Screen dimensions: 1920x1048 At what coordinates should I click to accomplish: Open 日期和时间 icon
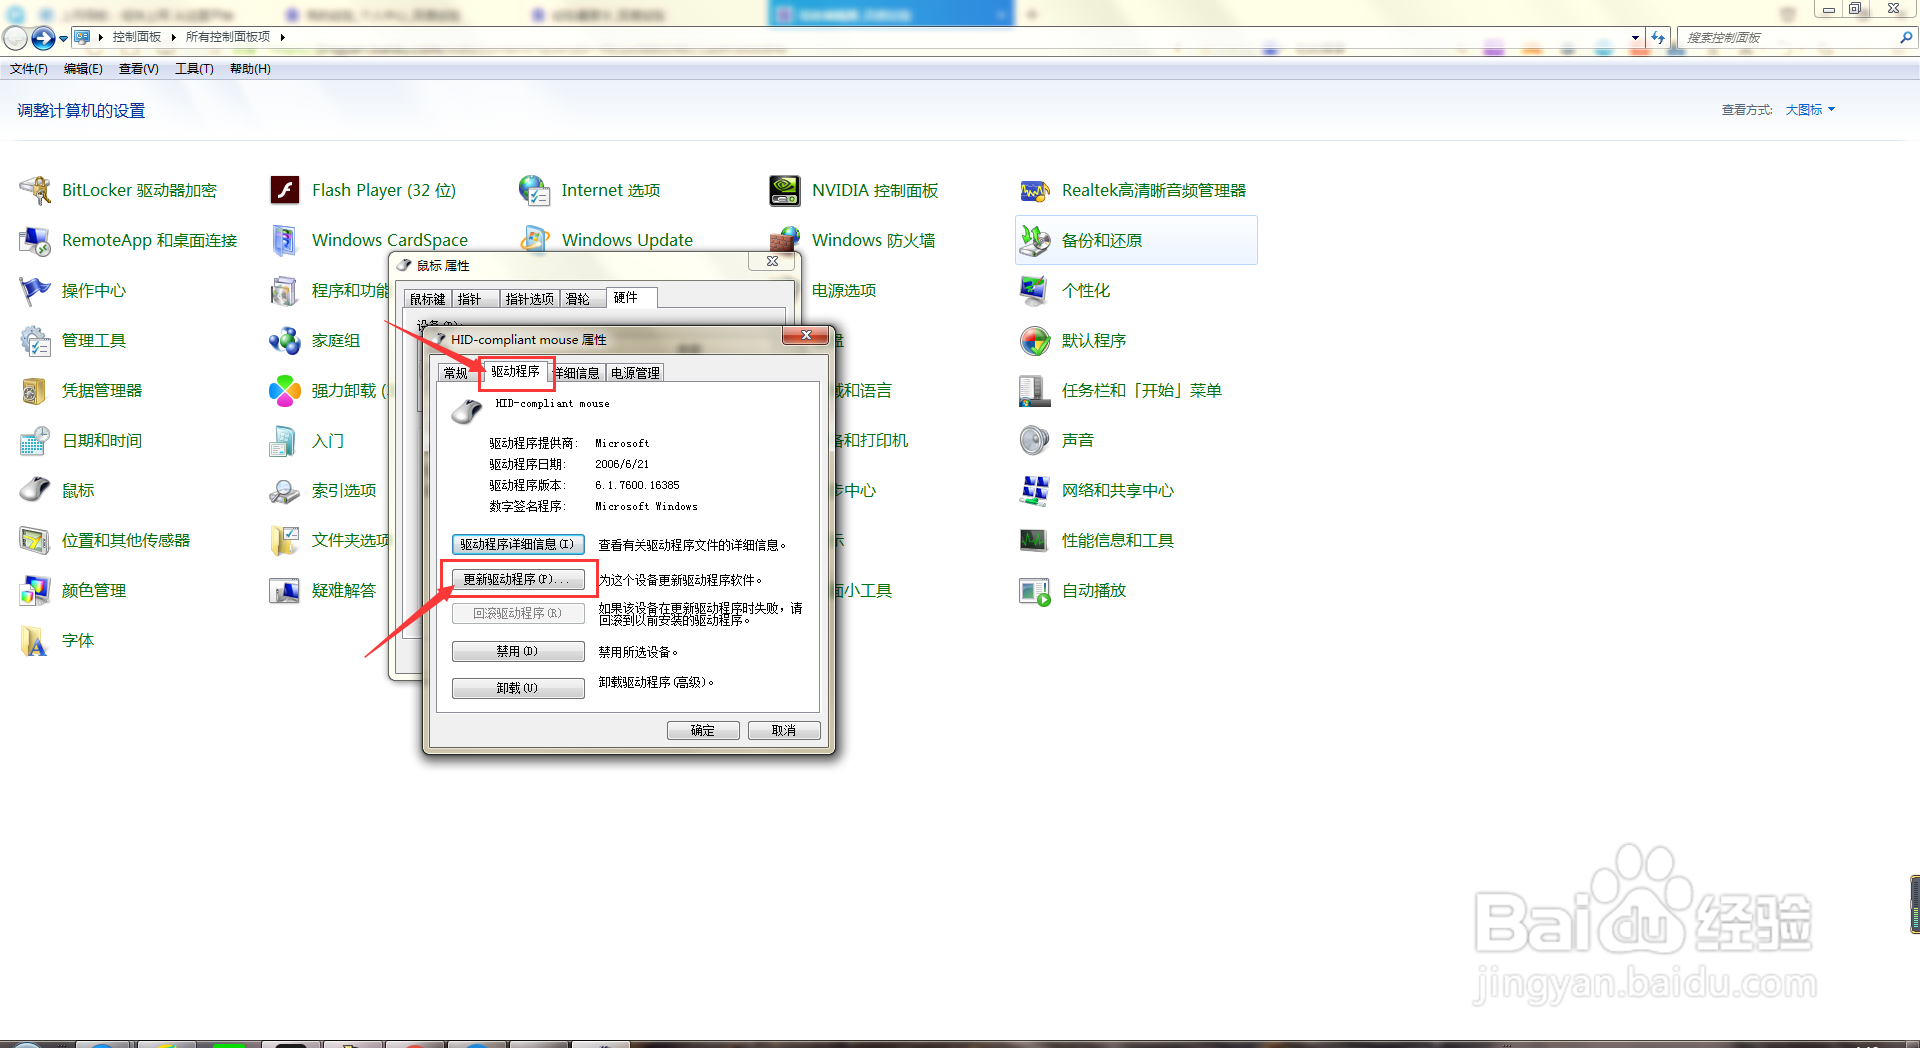35,440
